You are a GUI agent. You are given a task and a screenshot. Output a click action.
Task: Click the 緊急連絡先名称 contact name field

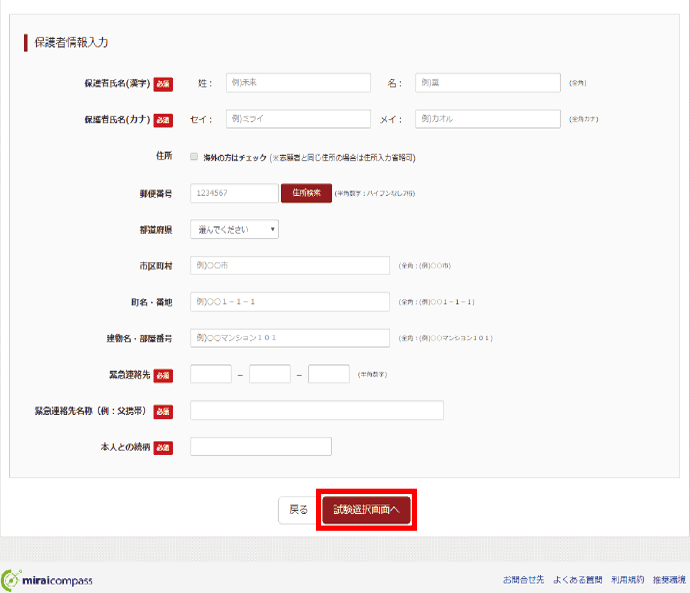[317, 410]
